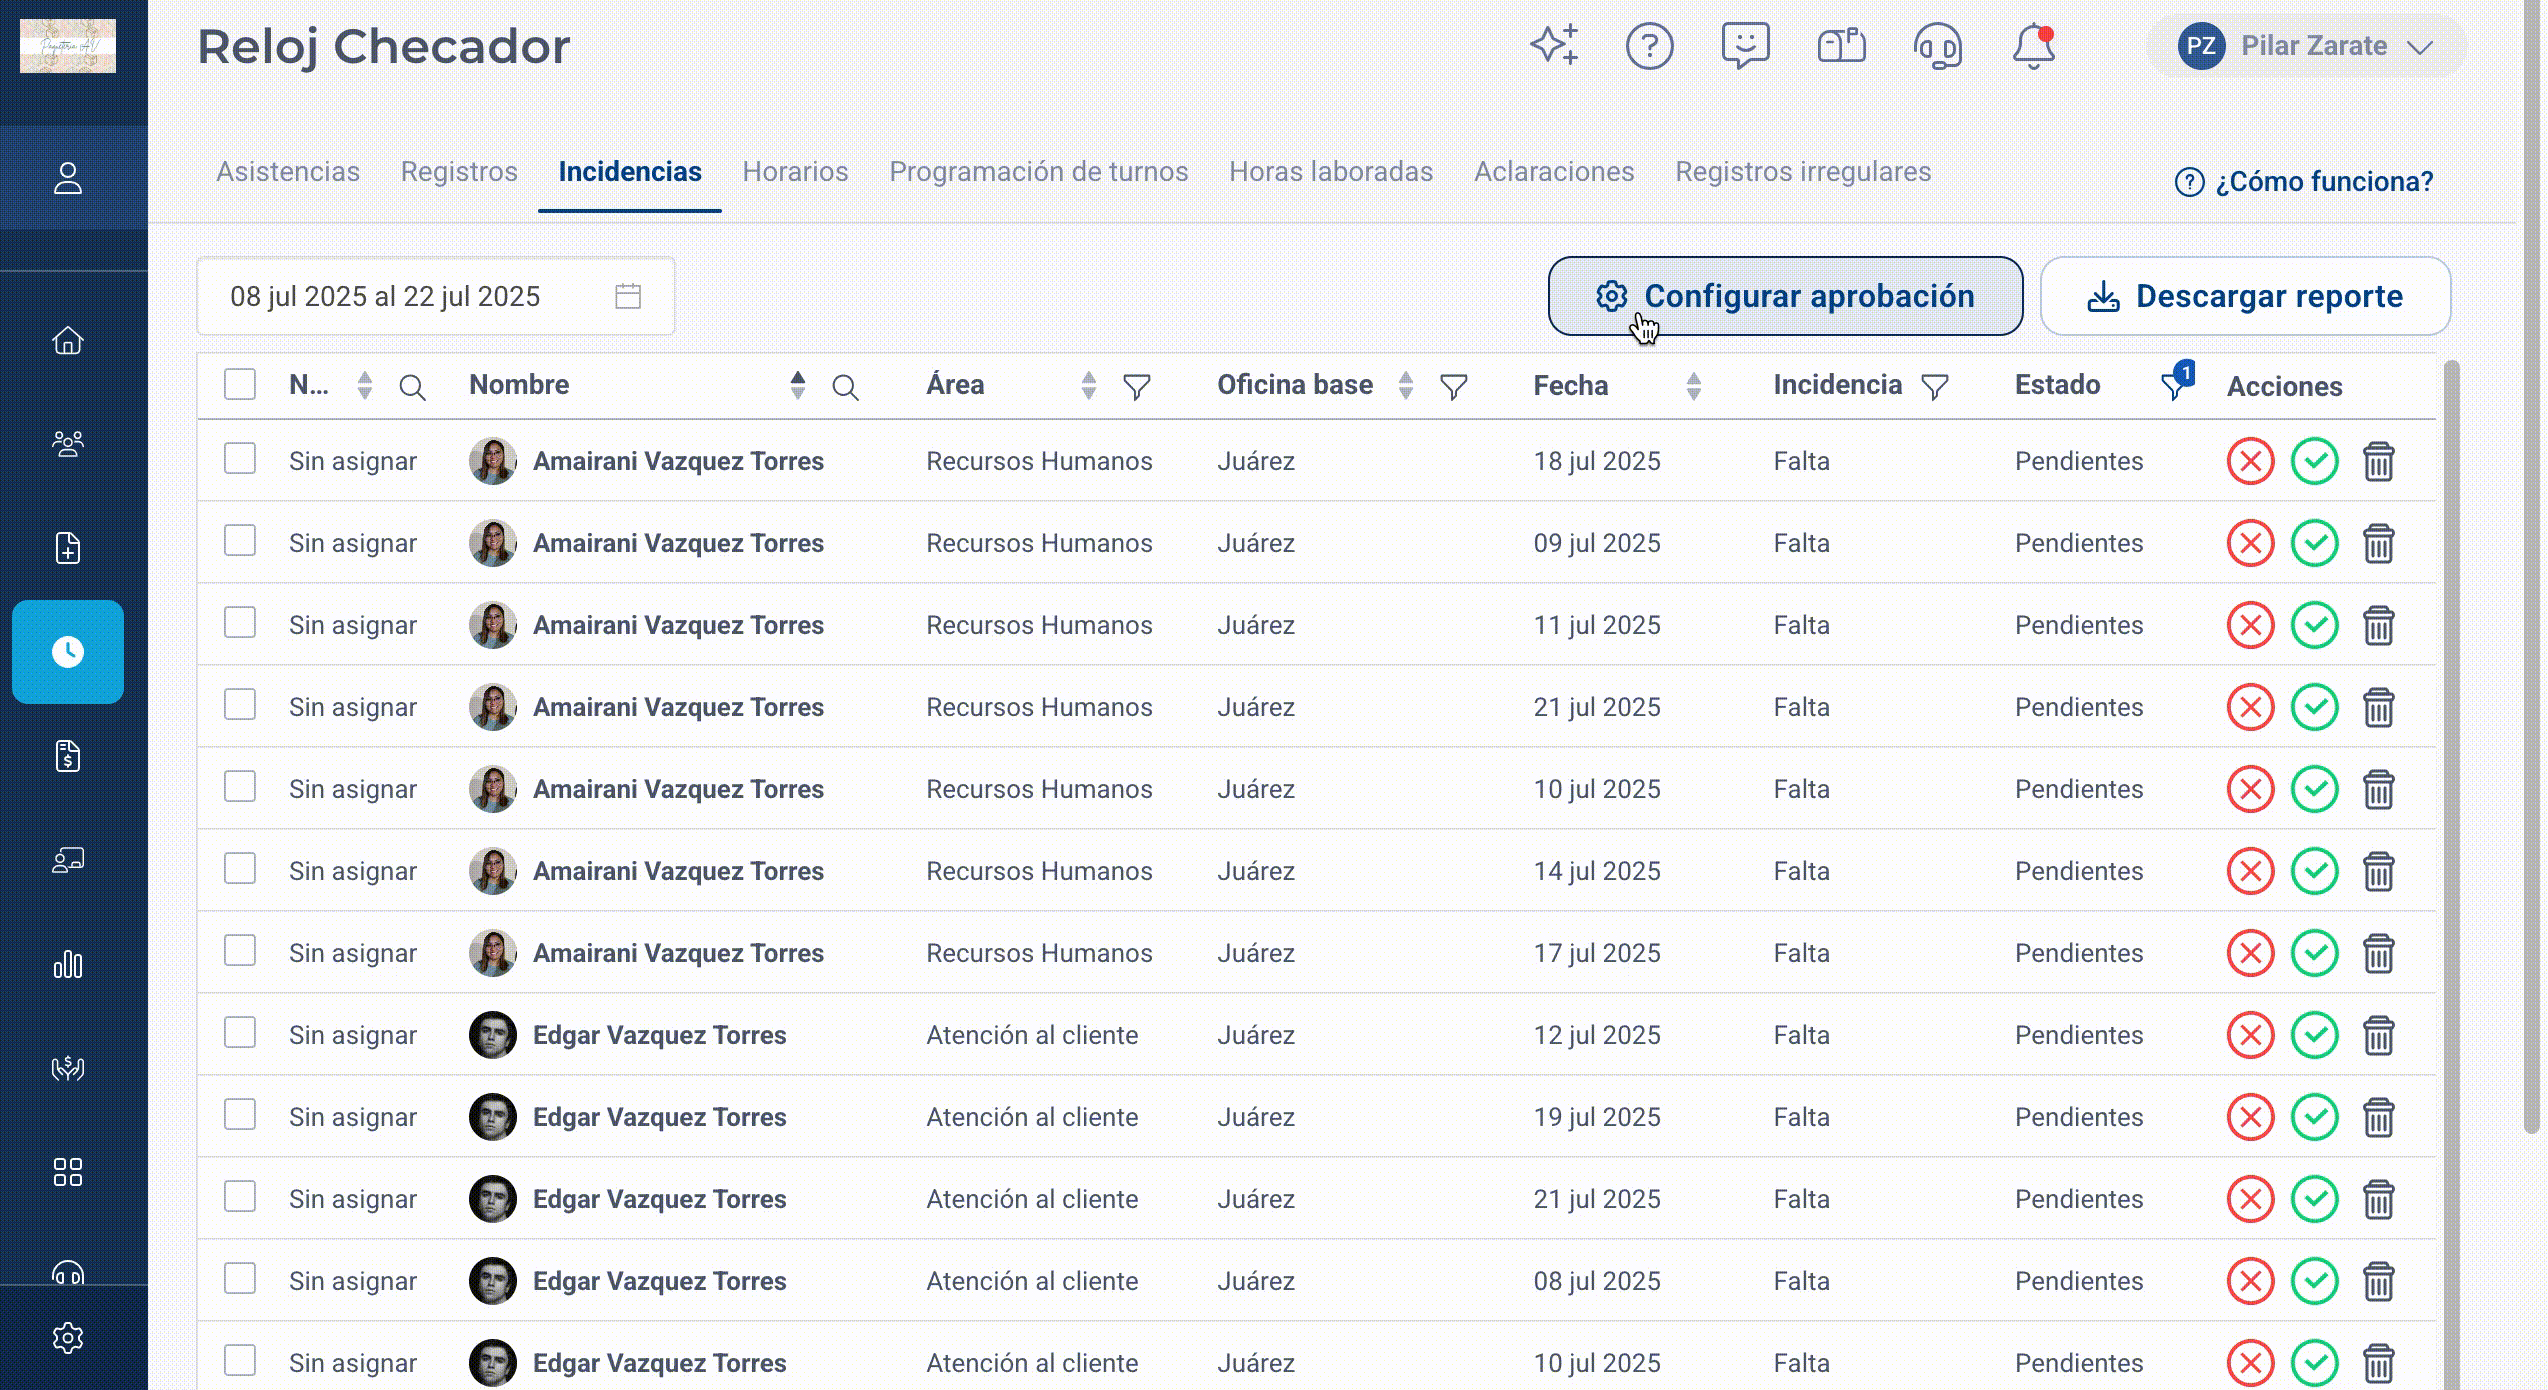The width and height of the screenshot is (2548, 1390).
Task: Go to Home in sidebar
Action: point(68,341)
